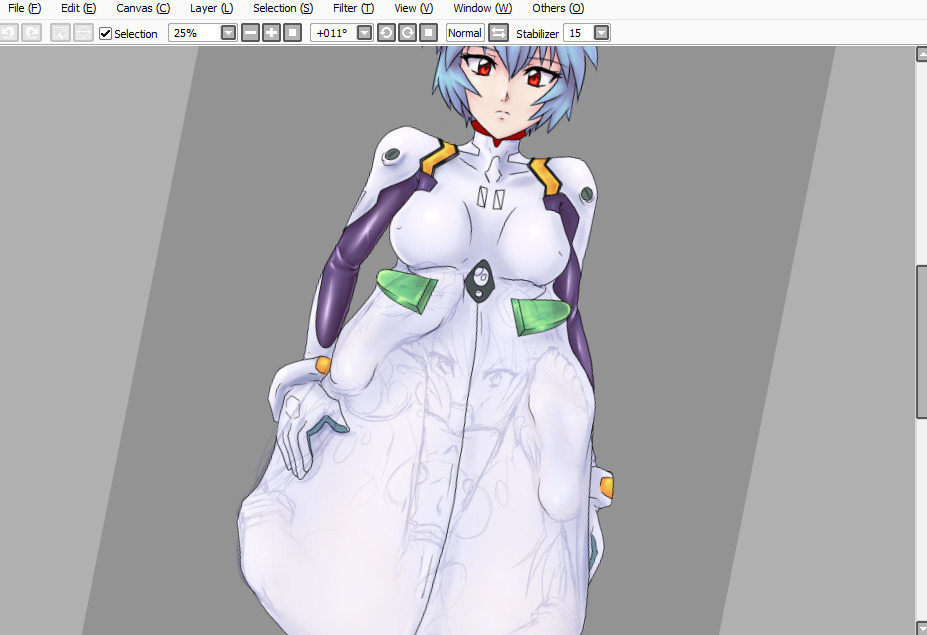Toggle the Selection checkbox
Viewport: 927px width, 635px height.
[106, 34]
